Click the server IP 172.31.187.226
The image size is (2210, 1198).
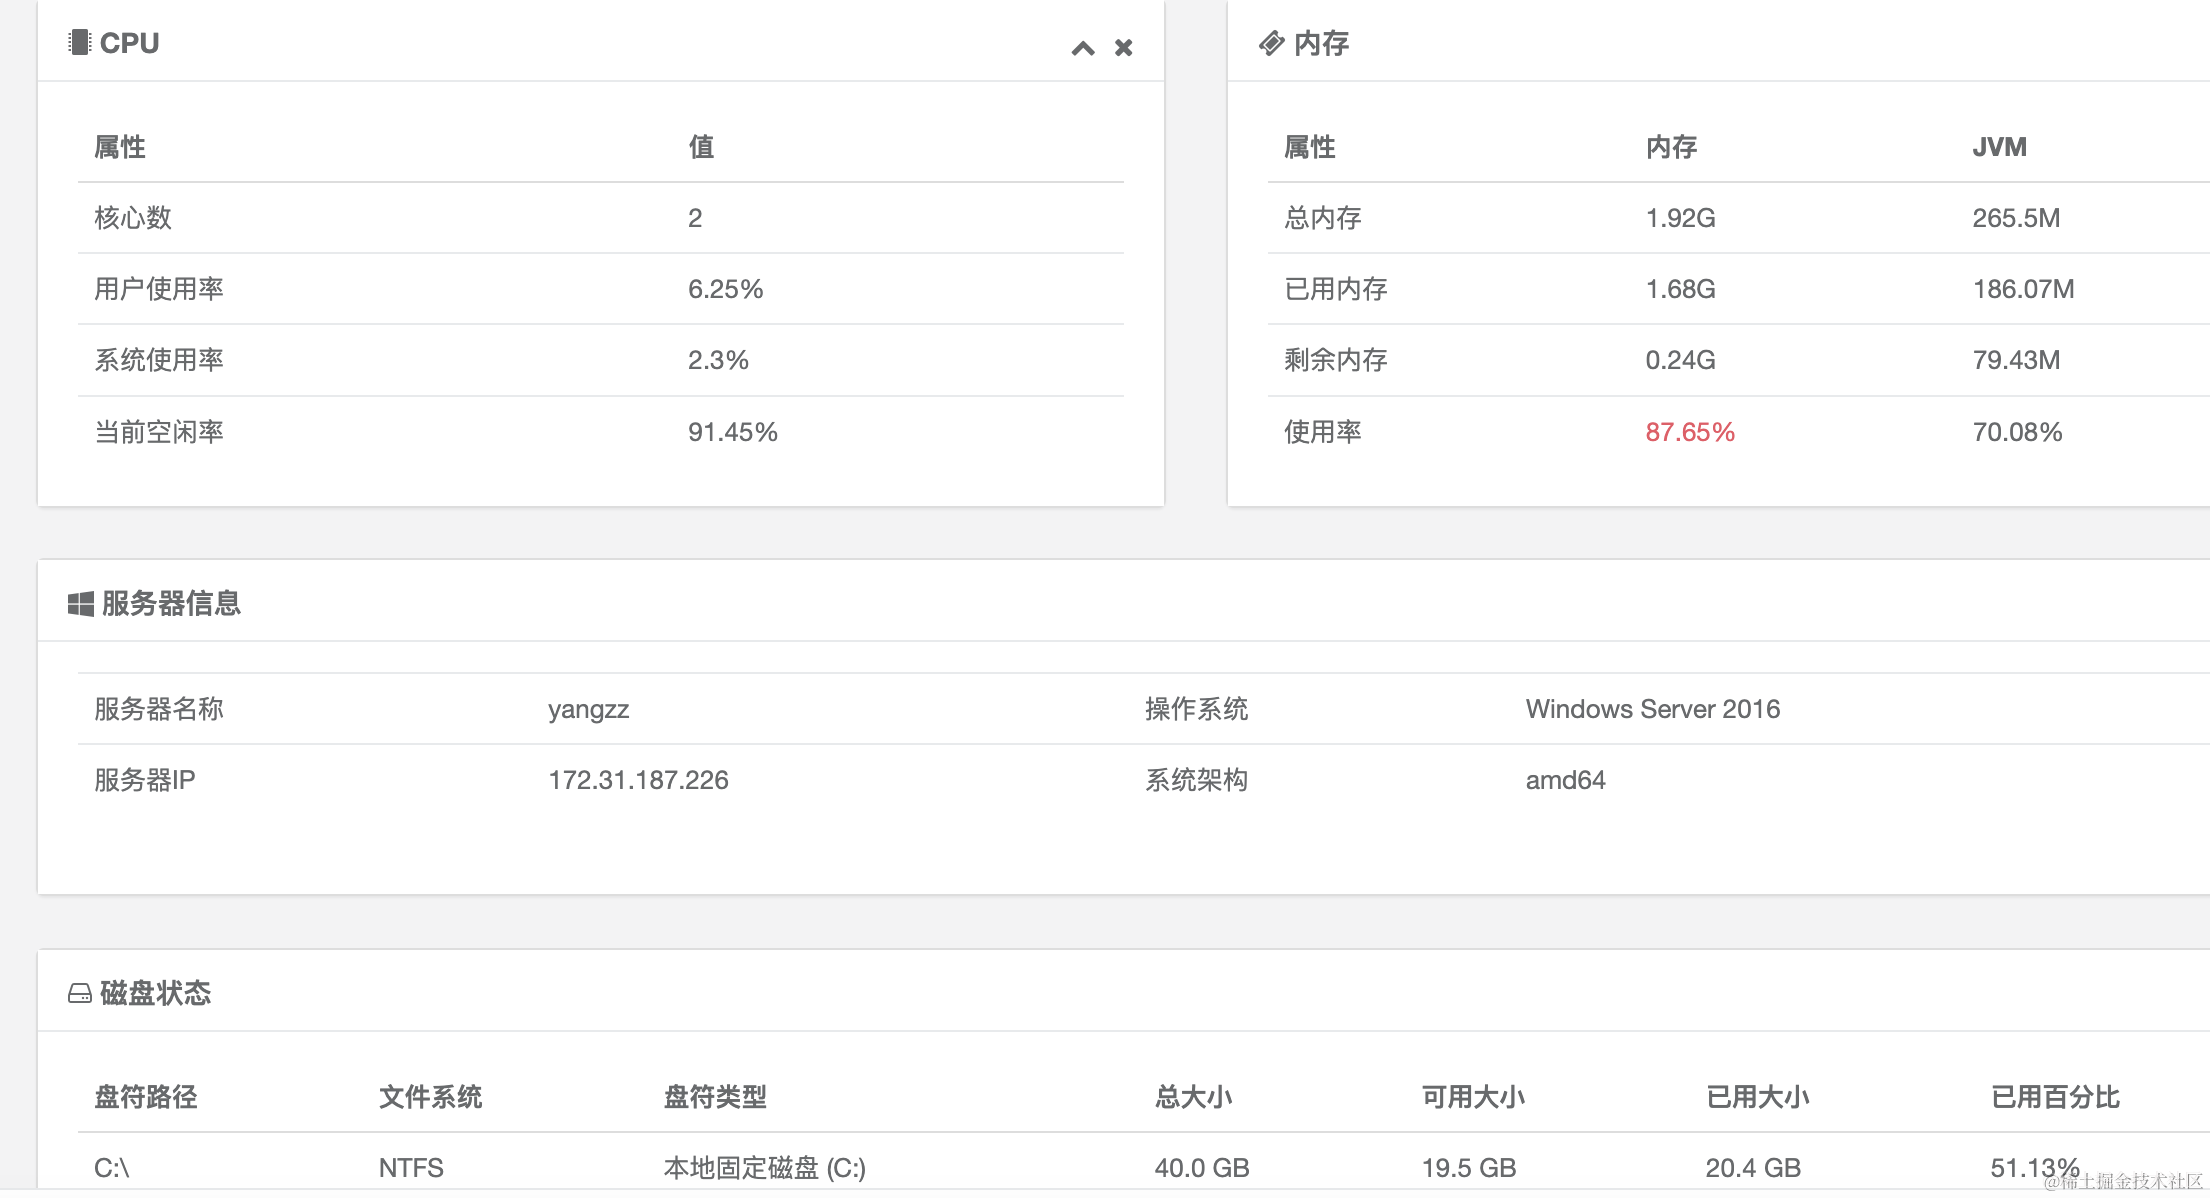638,780
